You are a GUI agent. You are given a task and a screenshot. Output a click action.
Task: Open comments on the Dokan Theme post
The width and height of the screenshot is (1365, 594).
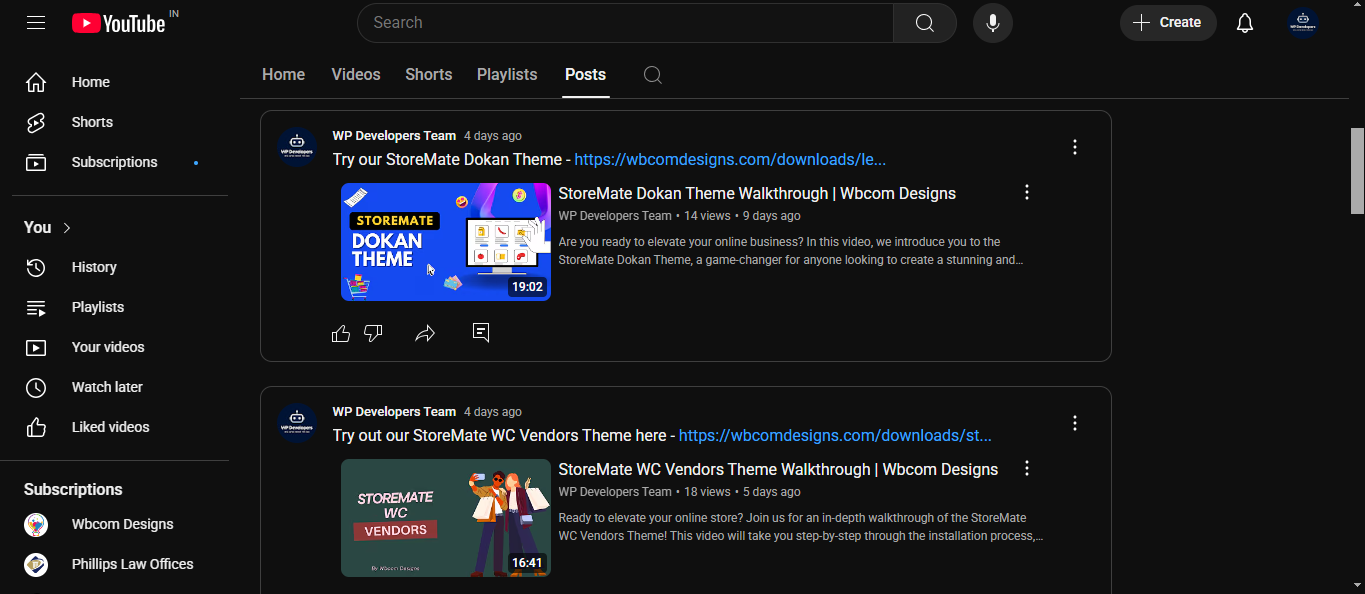[481, 332]
